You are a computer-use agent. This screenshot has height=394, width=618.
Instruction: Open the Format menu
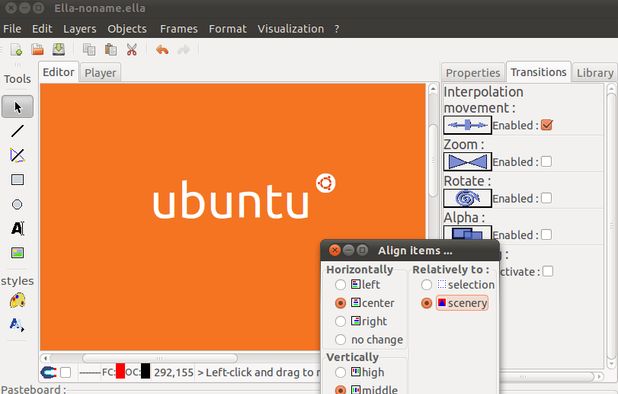coord(227,29)
